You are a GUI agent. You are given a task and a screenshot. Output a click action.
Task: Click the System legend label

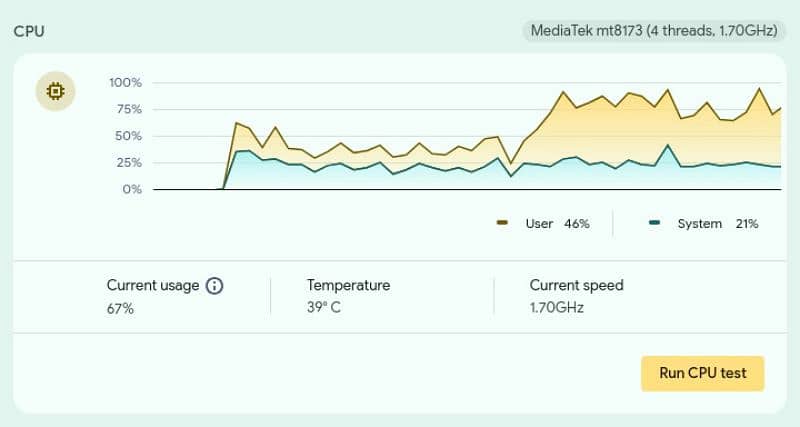point(699,224)
